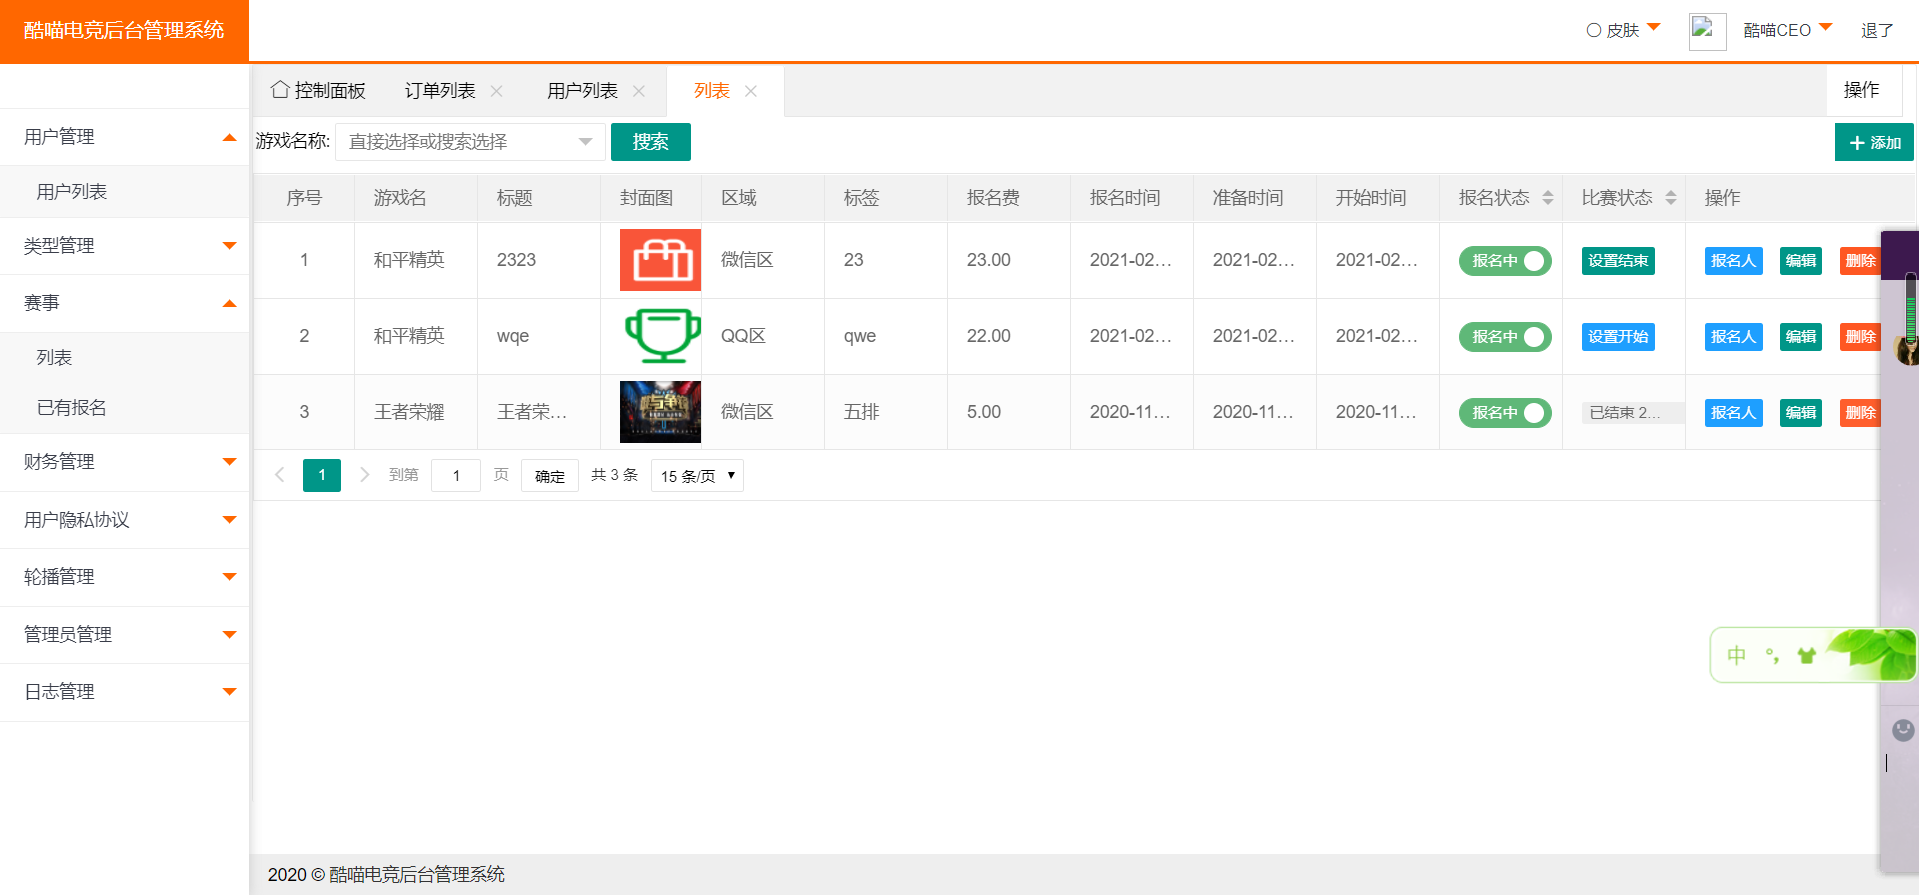The width and height of the screenshot is (1919, 895).
Task: Open the 游戏名称 selection dropdown
Action: (x=470, y=142)
